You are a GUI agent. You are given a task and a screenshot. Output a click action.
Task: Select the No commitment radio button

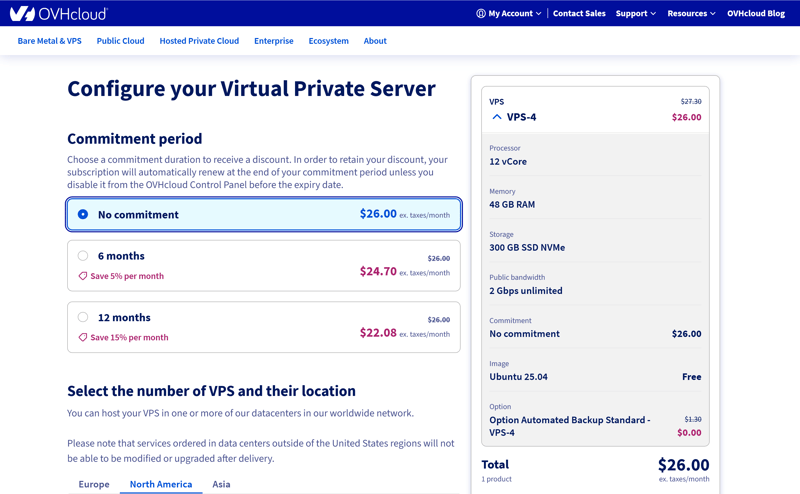83,214
